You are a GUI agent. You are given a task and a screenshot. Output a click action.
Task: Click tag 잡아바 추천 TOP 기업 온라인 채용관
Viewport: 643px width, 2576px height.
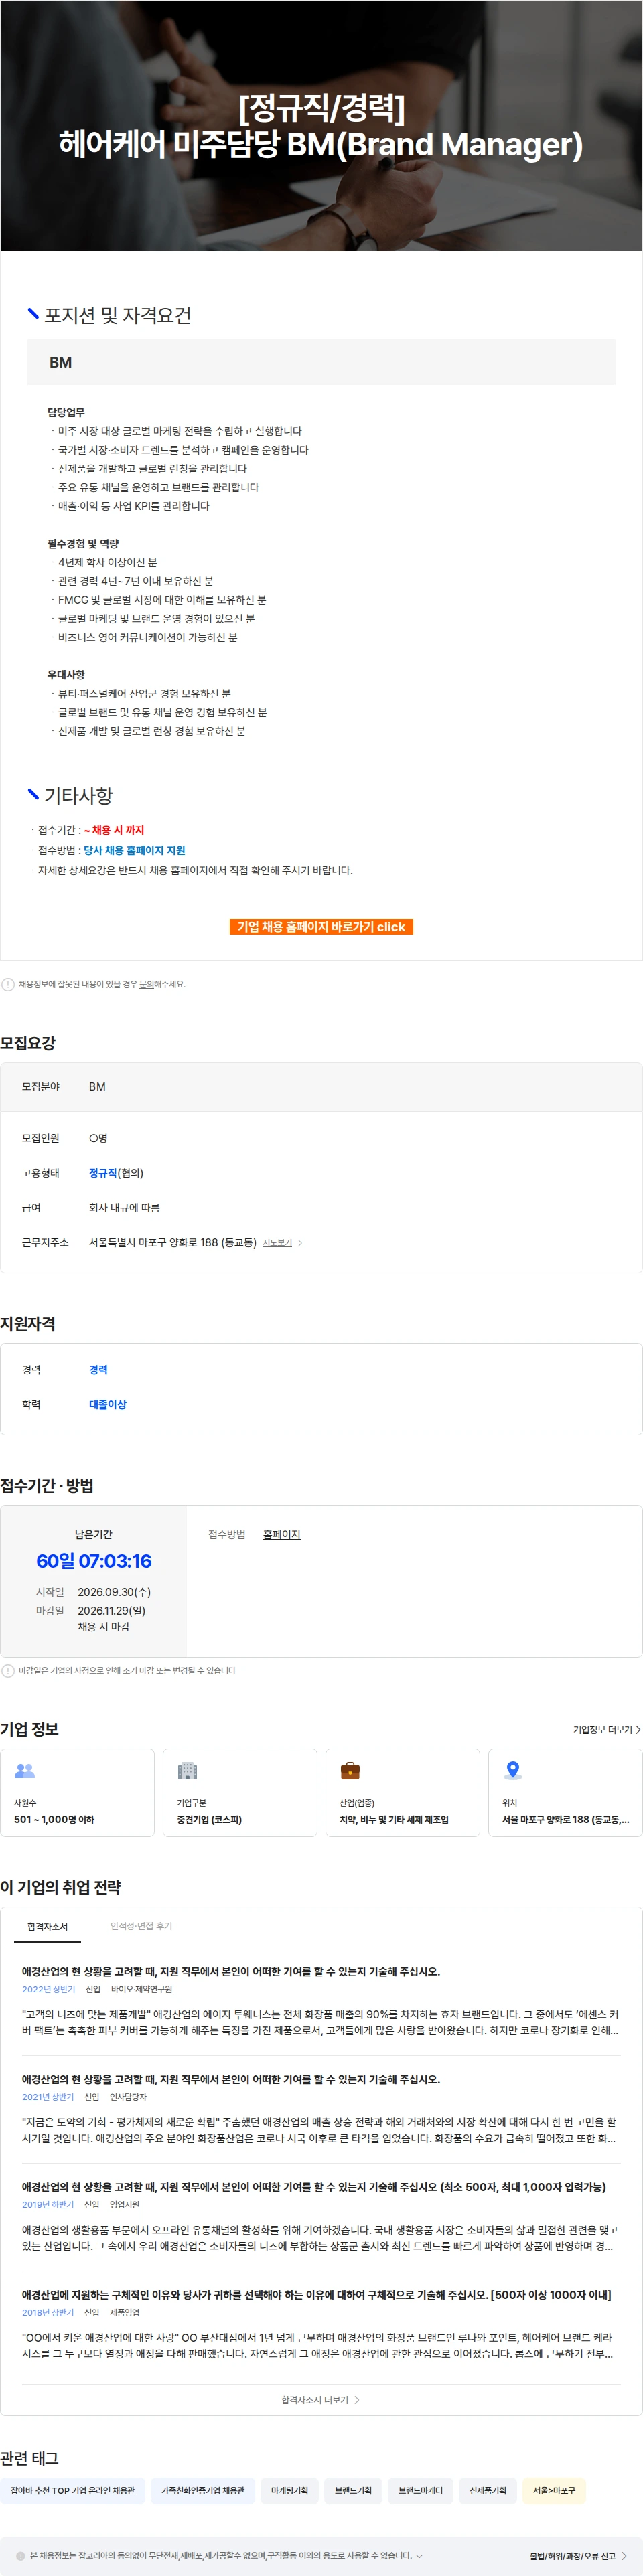pos(73,2490)
